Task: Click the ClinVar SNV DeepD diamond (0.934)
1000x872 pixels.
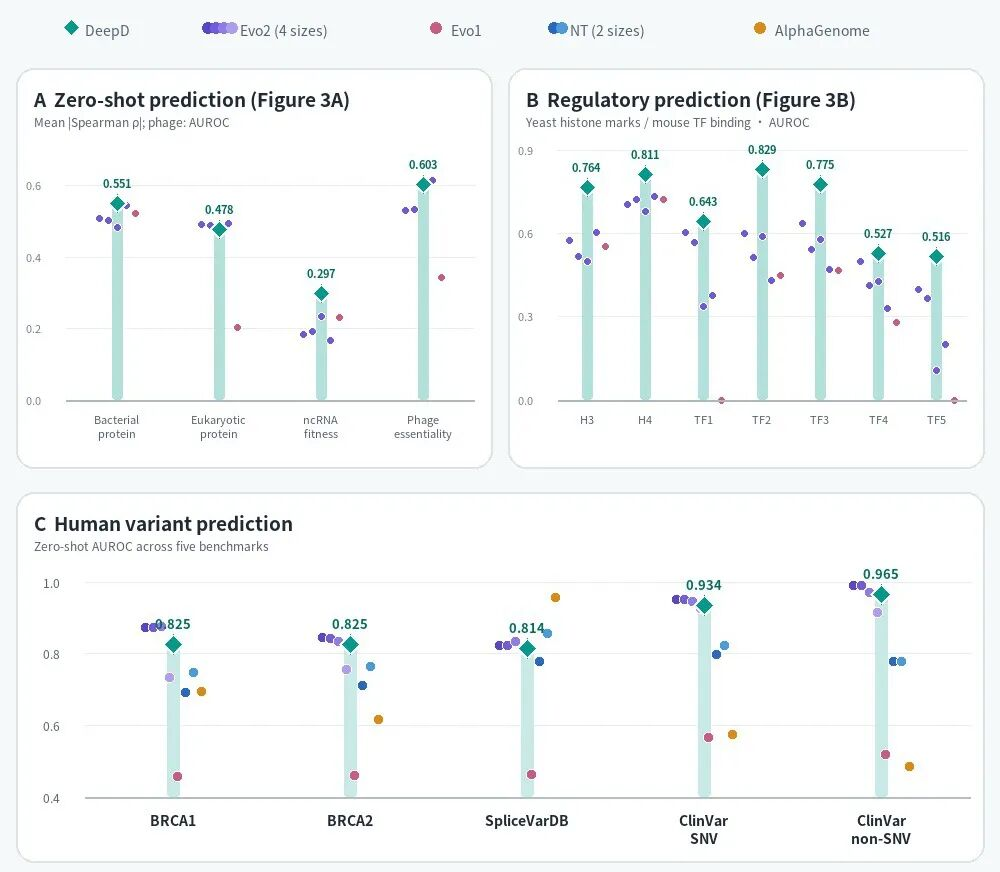Action: click(704, 605)
